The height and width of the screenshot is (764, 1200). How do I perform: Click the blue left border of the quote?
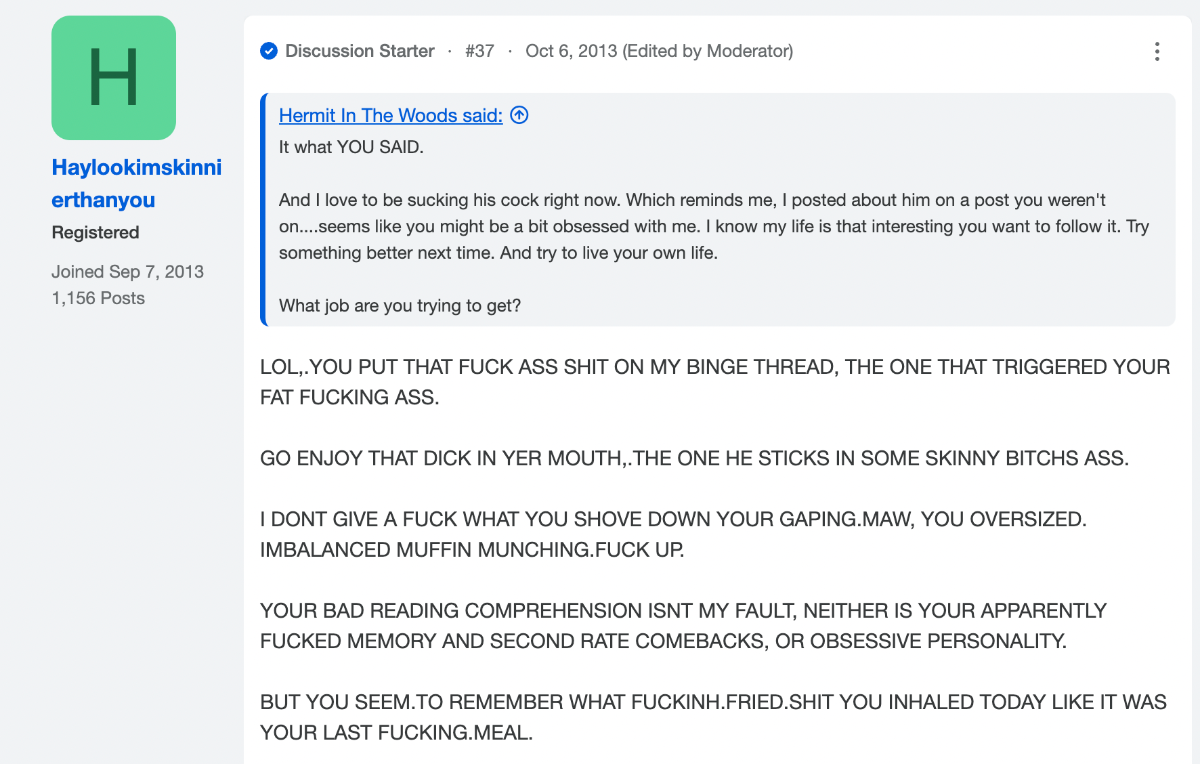point(263,210)
